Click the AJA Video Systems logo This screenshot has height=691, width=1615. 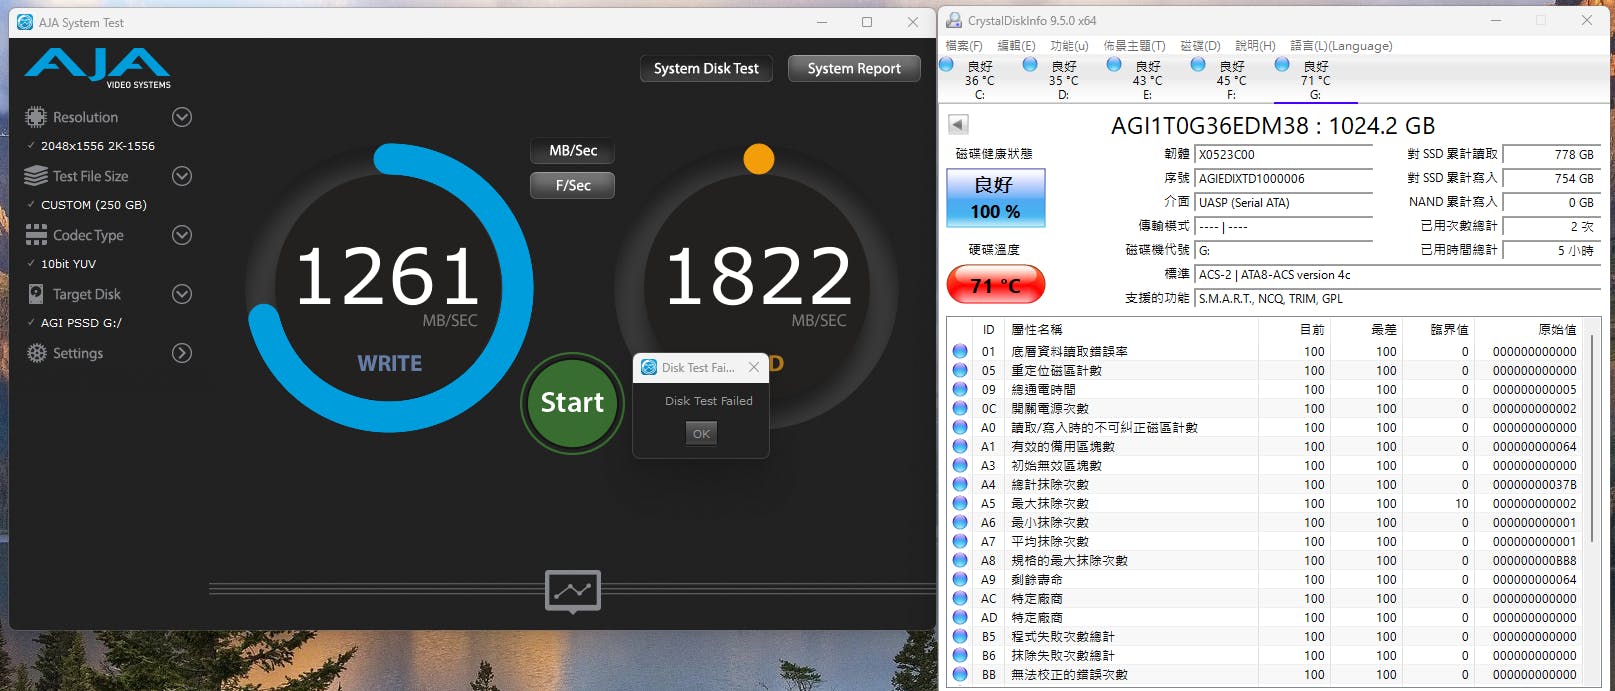(97, 68)
